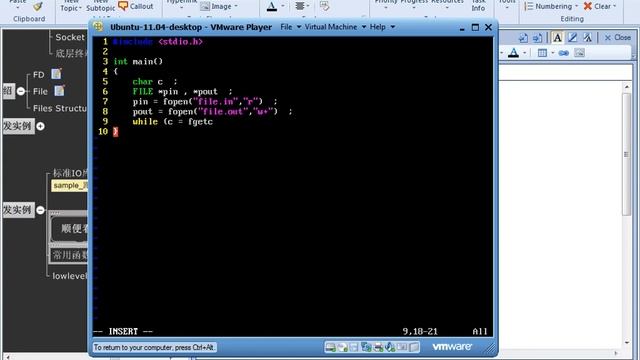Viewport: 640px width, 360px height.
Task: Insert a hyperlink in the notes pane
Action: point(564,53)
